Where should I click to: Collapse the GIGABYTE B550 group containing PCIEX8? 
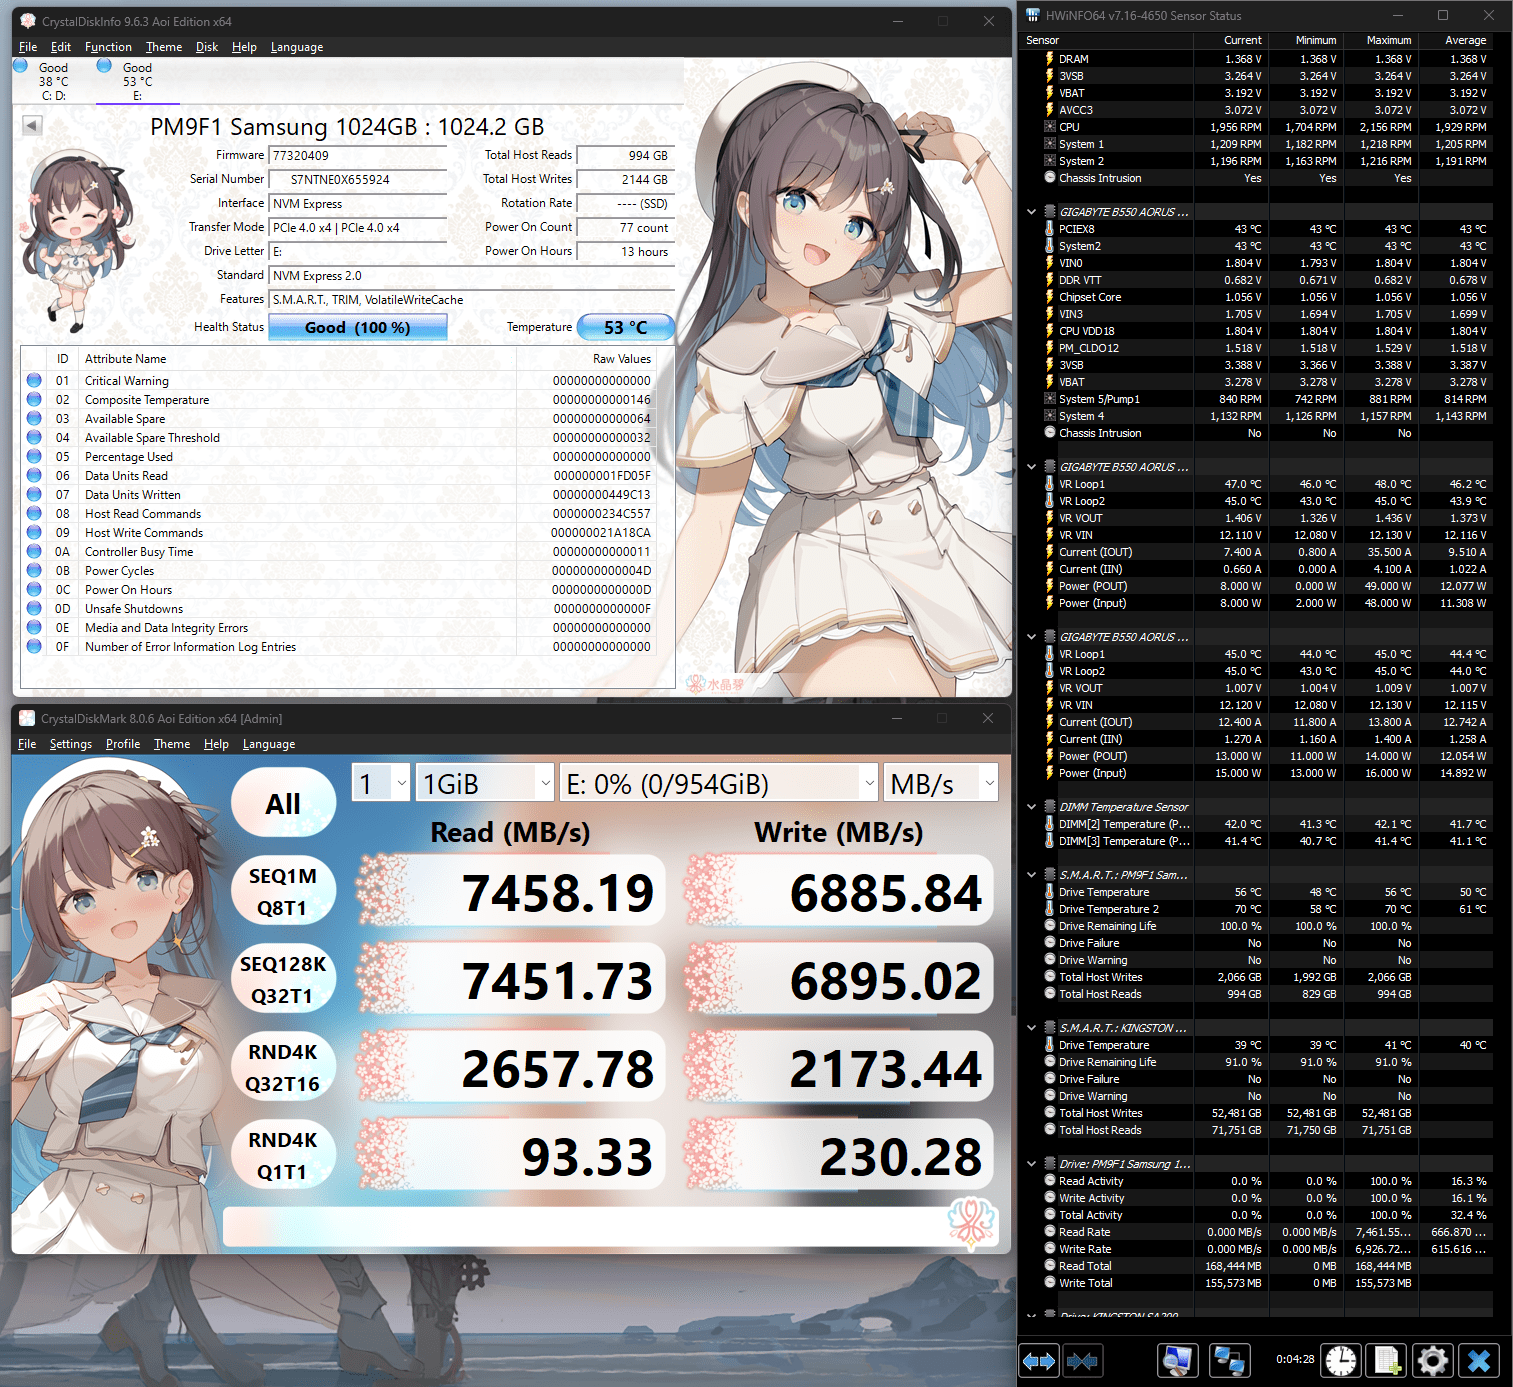[x=1032, y=212]
